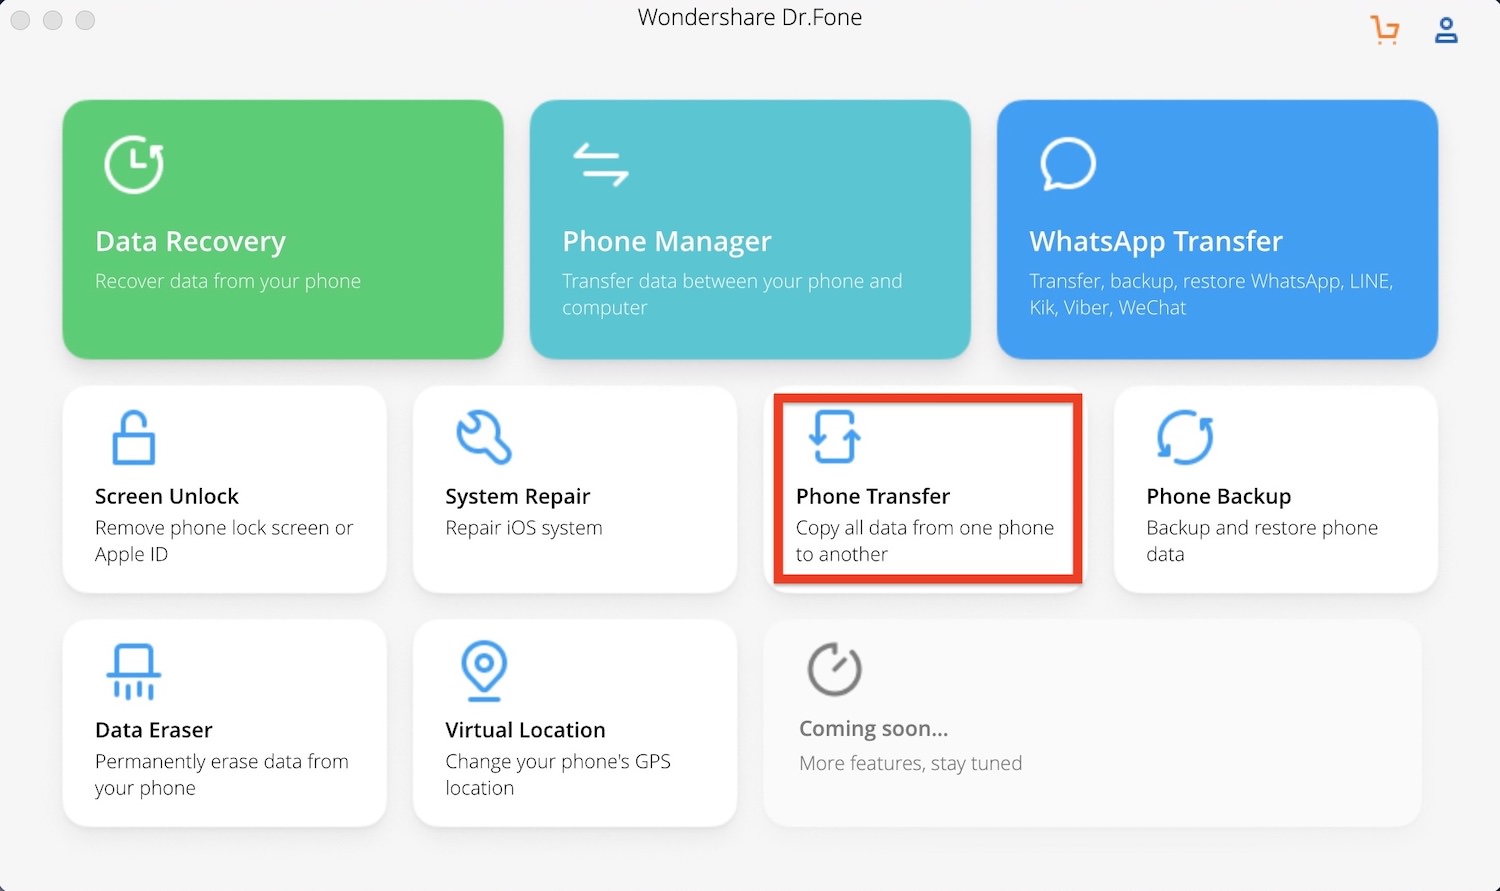The height and width of the screenshot is (891, 1500).
Task: Open the Phone Manager title
Action: (x=667, y=241)
